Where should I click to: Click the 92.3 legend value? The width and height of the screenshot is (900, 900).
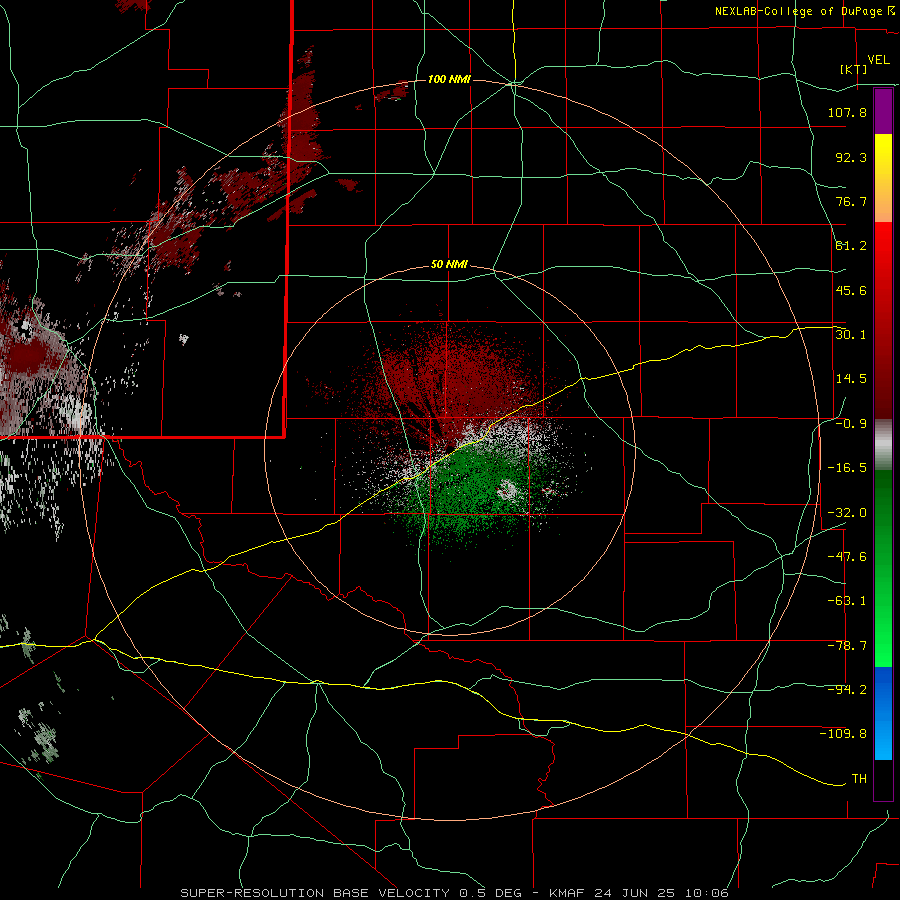tap(851, 157)
